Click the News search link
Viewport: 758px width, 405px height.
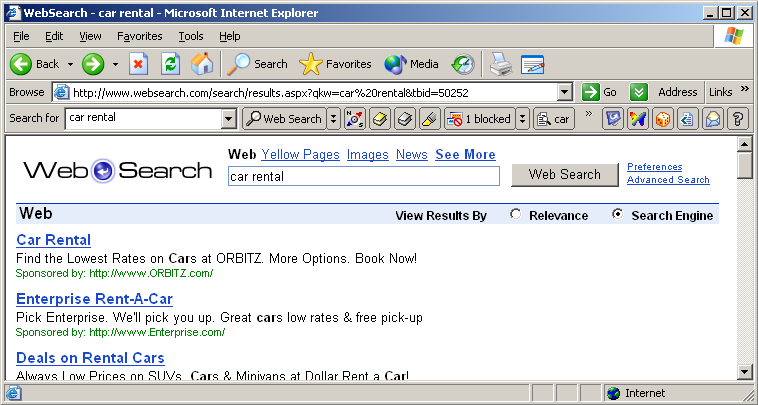411,155
